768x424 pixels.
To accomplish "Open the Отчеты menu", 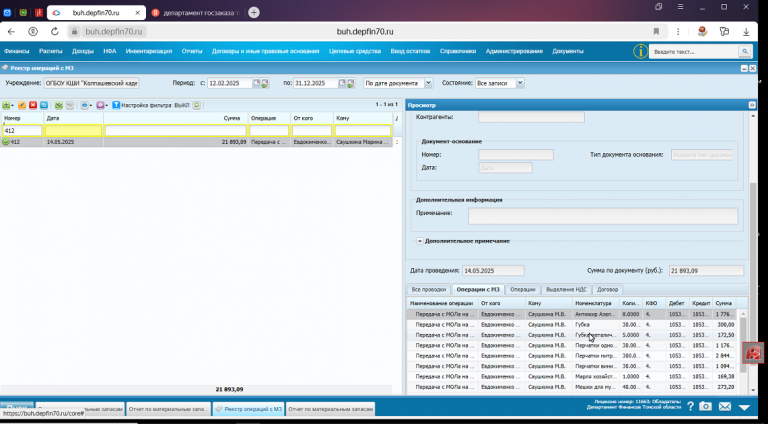I will tap(192, 51).
